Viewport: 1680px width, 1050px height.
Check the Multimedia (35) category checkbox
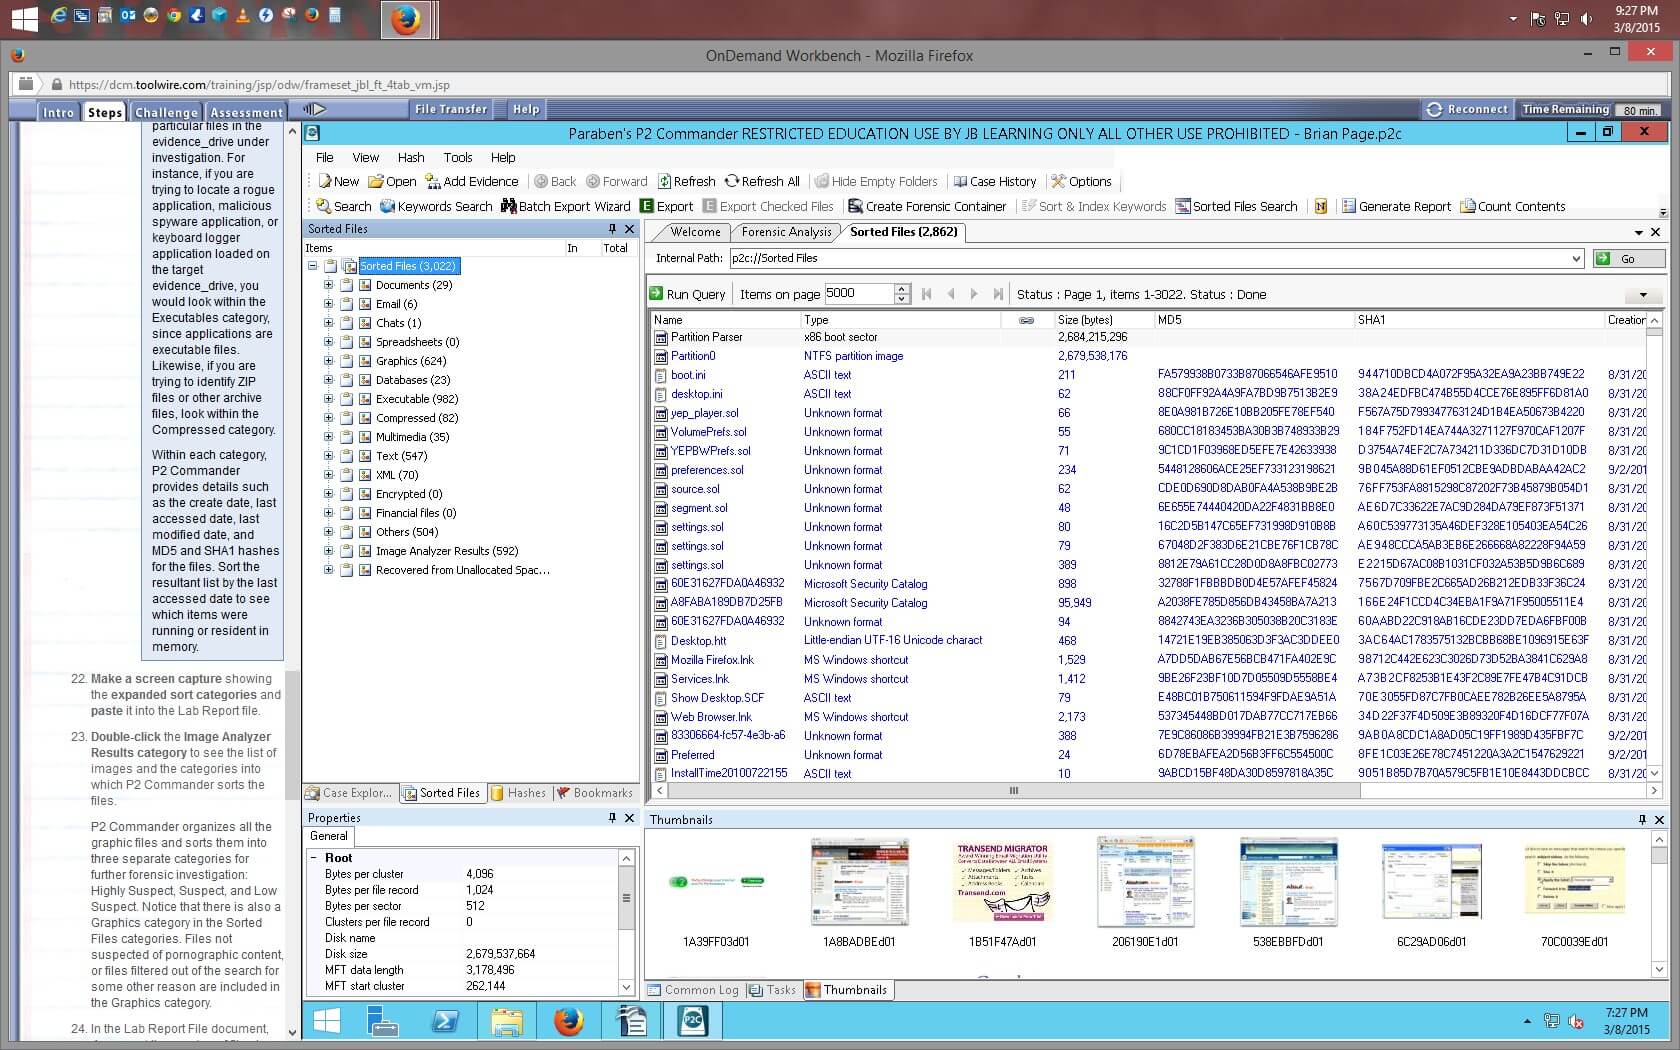point(347,437)
